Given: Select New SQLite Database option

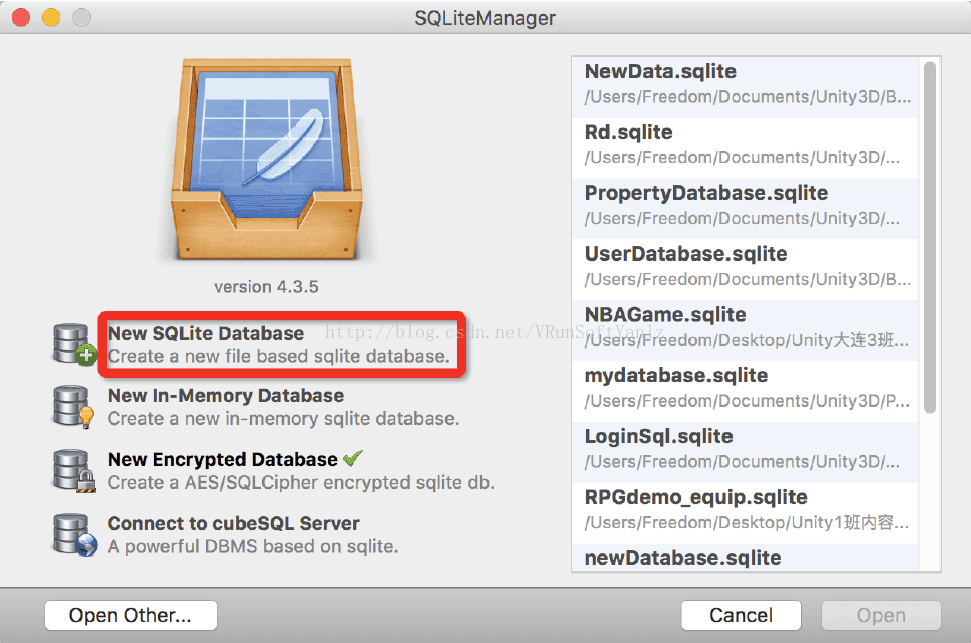Looking at the screenshot, I should pyautogui.click(x=206, y=334).
